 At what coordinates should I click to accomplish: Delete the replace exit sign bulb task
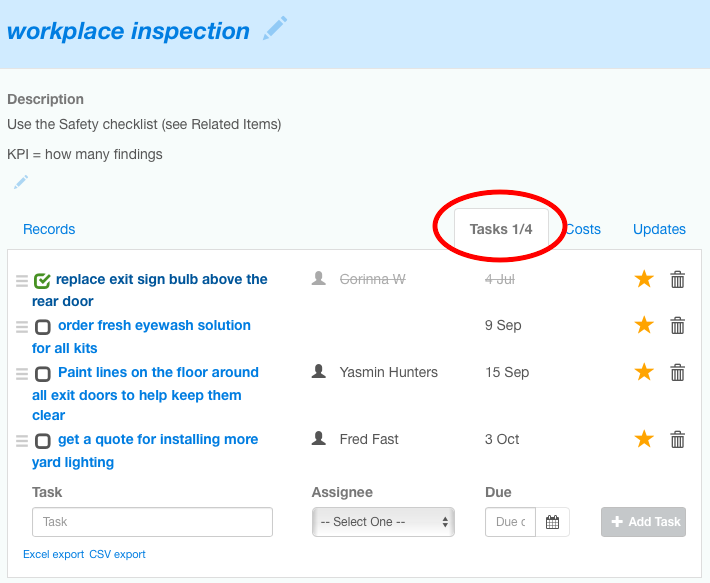(677, 279)
